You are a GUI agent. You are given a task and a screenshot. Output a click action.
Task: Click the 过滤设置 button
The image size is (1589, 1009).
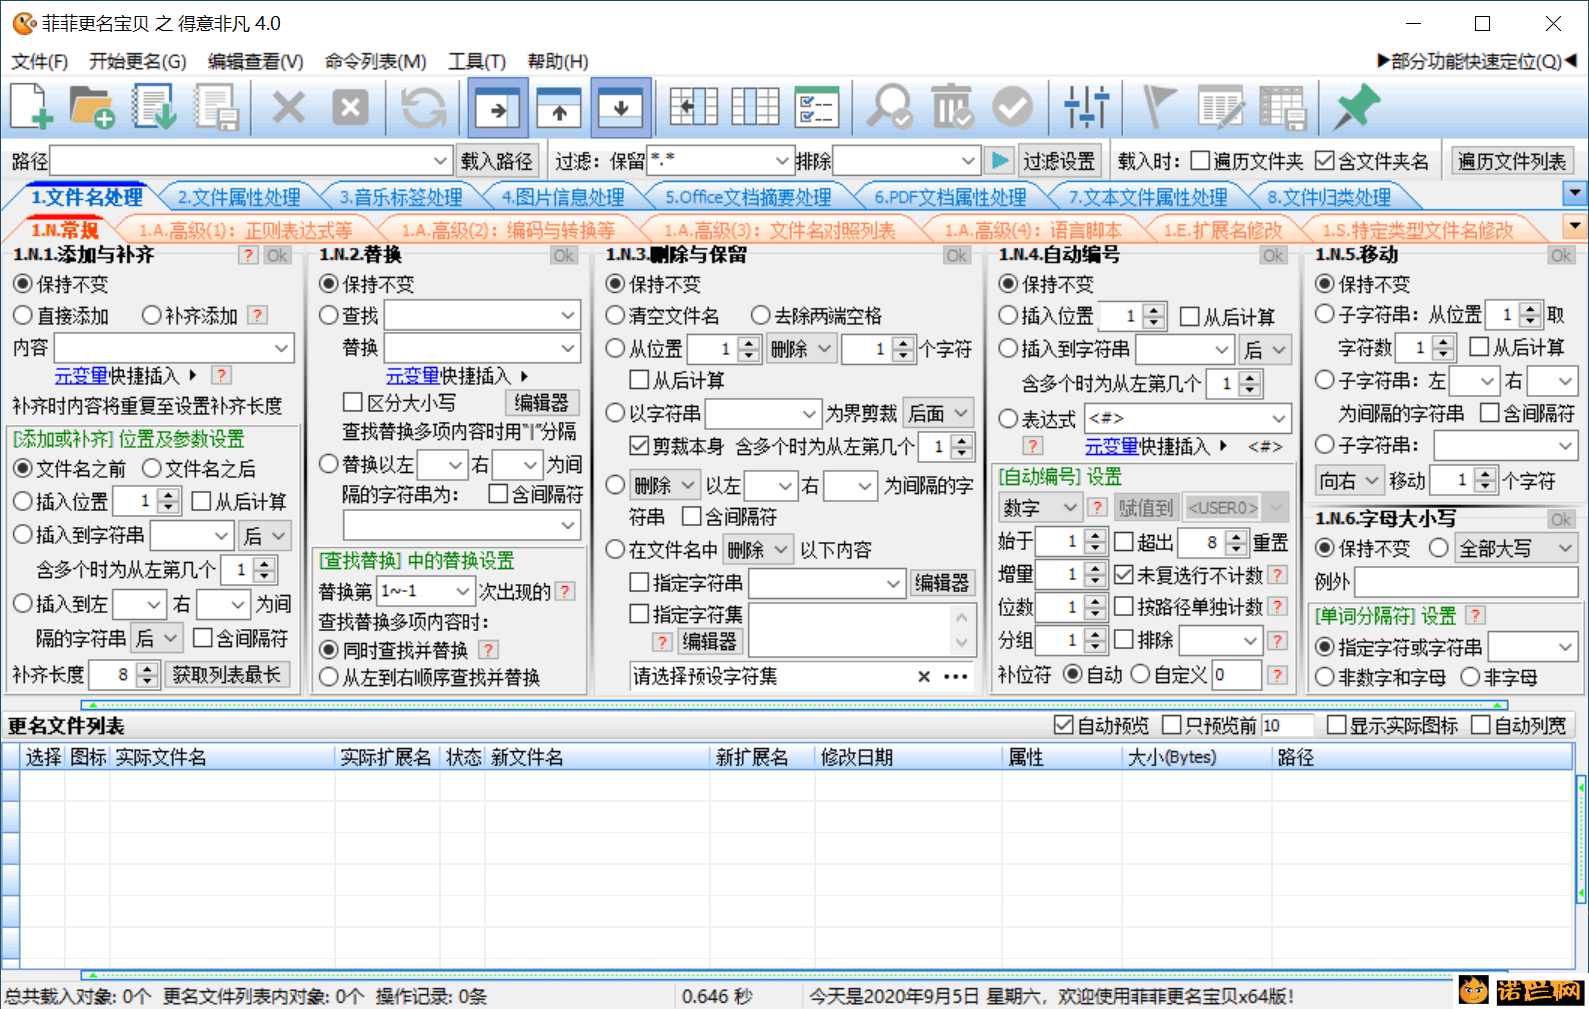[1059, 160]
